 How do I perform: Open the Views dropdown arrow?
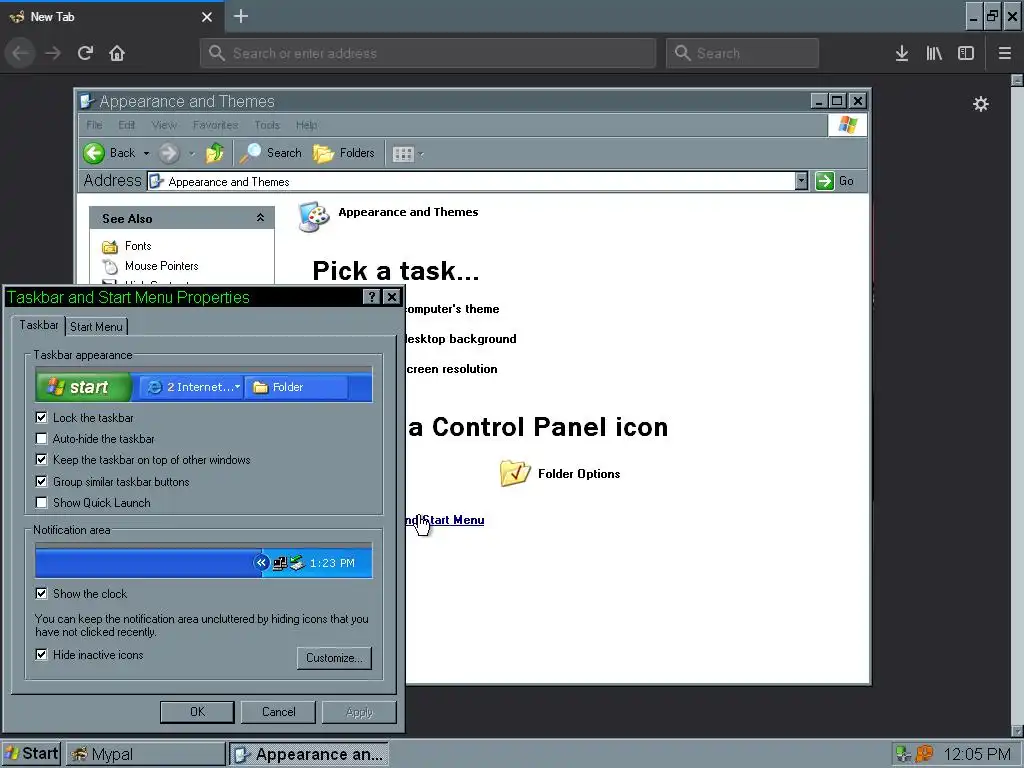click(x=421, y=155)
